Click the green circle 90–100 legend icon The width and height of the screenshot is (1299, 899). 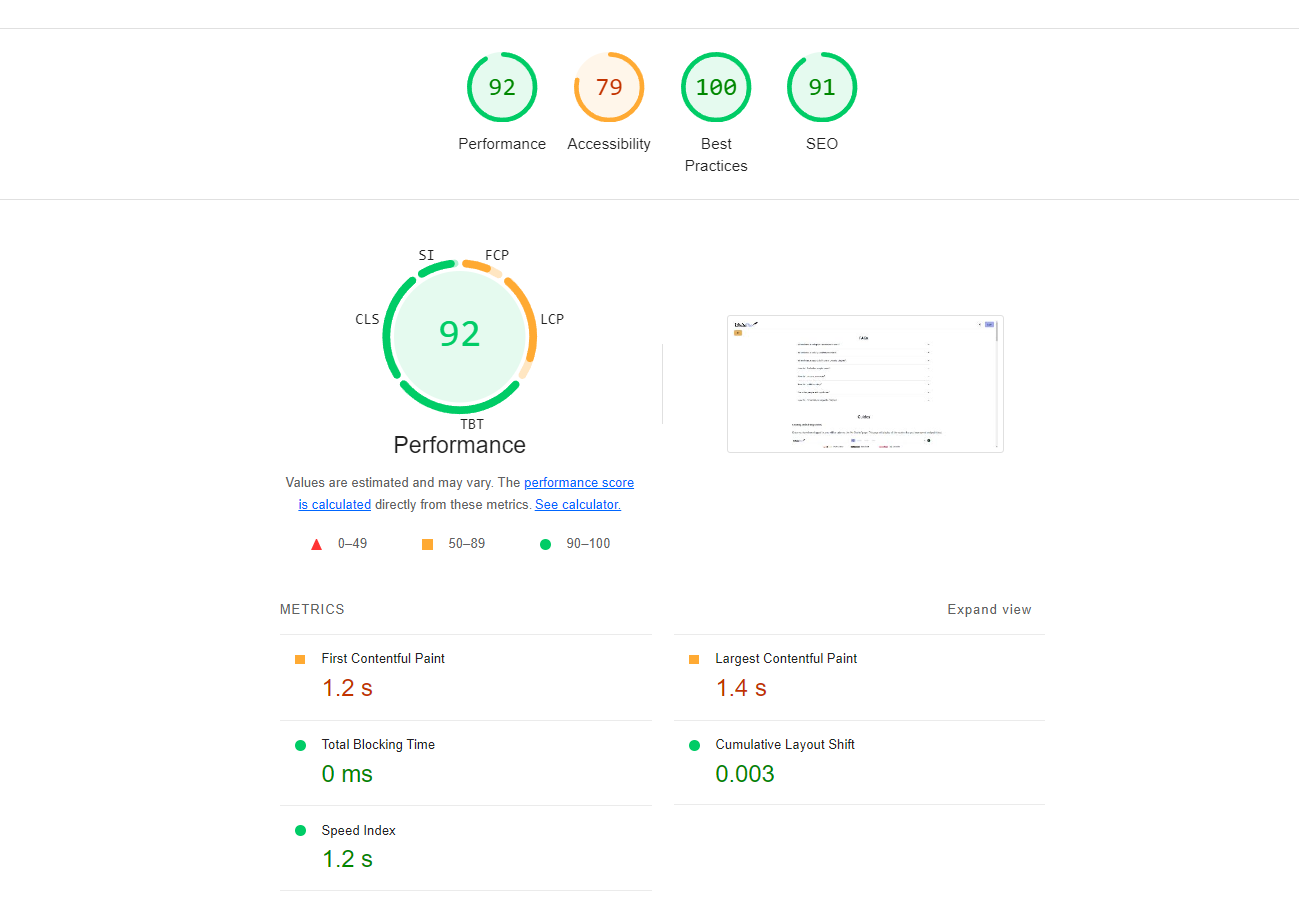click(x=545, y=544)
